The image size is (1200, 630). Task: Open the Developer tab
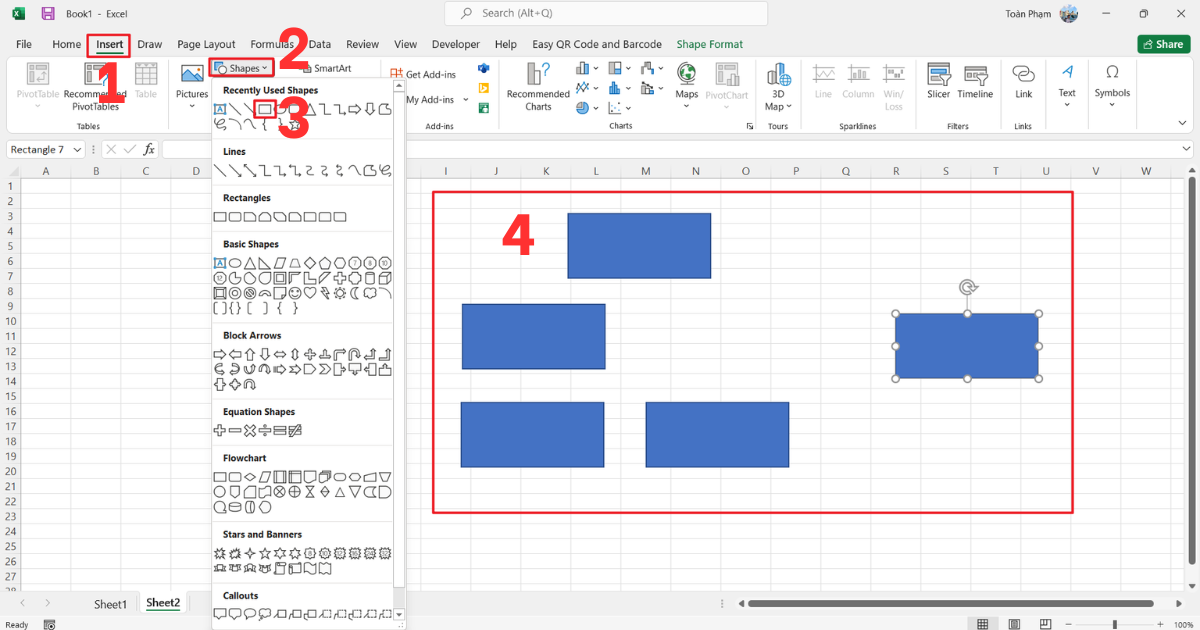456,44
